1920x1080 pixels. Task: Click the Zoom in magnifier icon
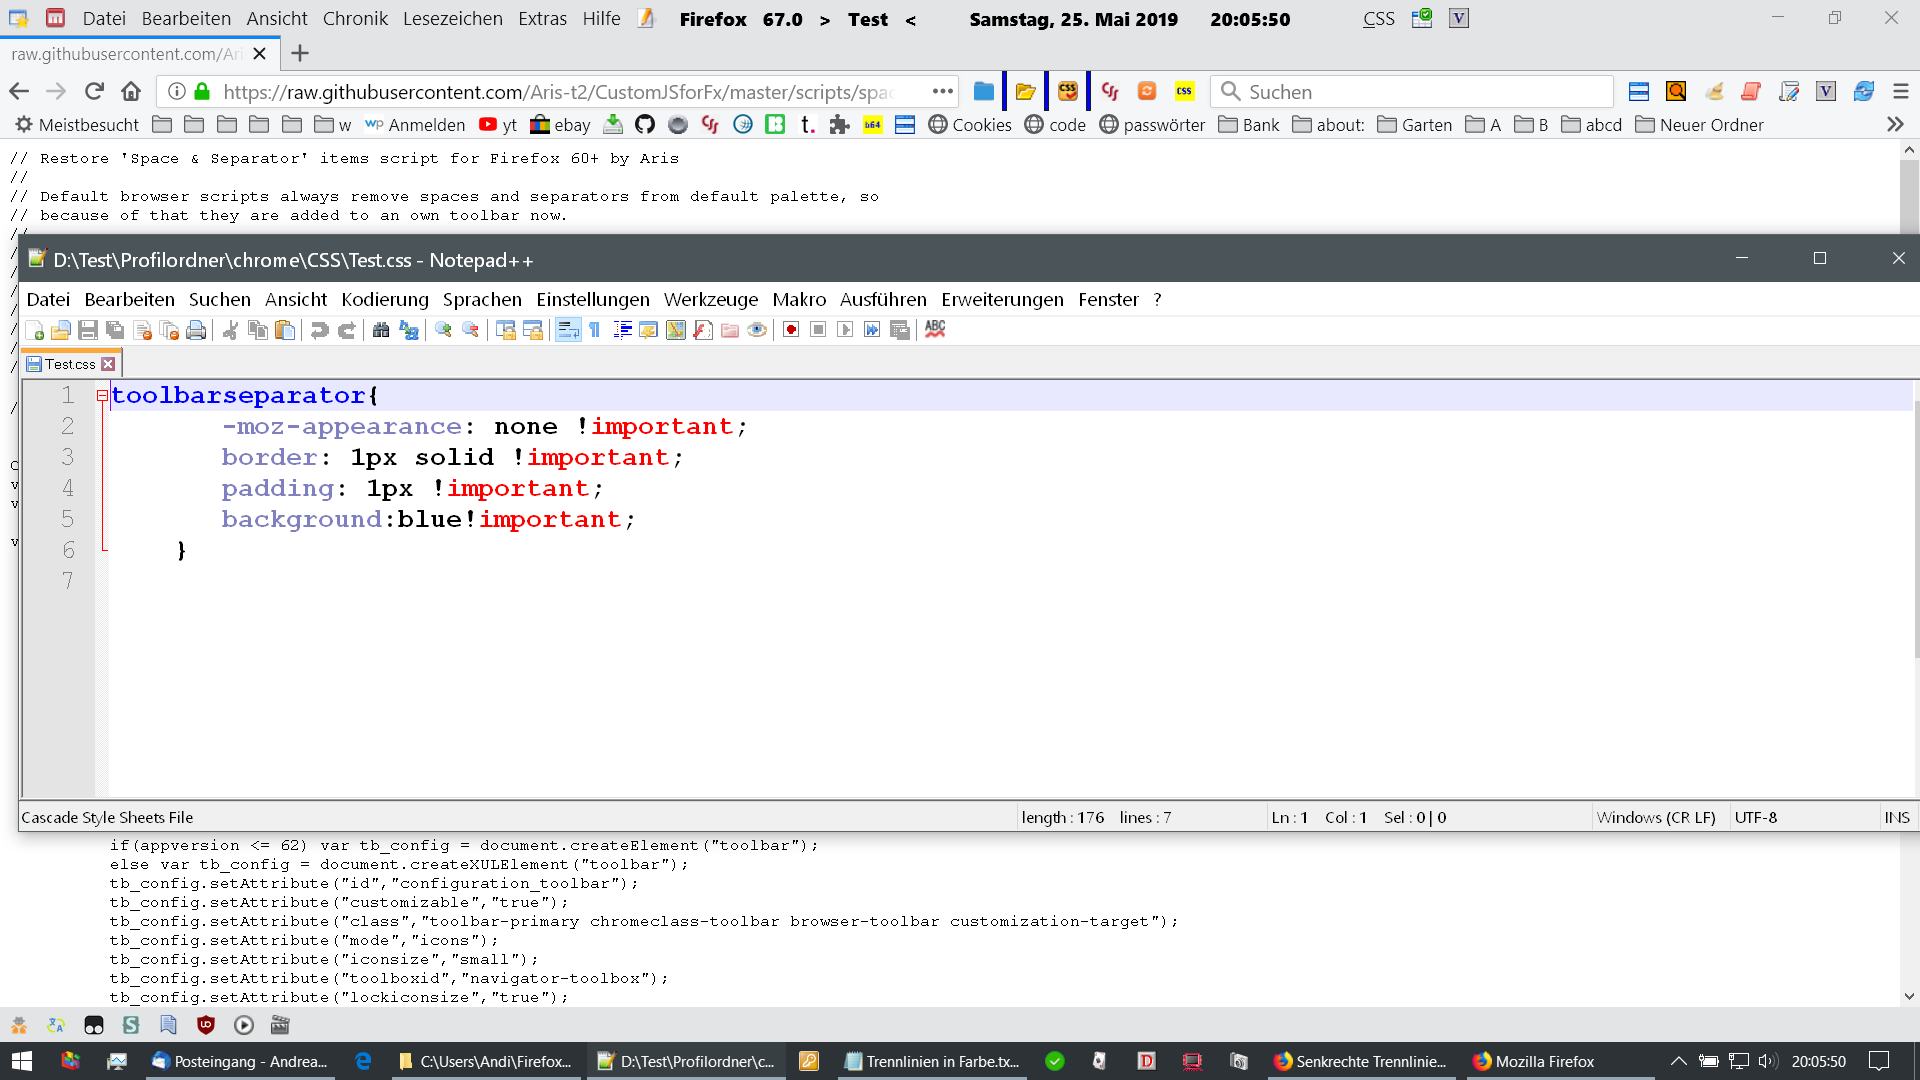443,330
